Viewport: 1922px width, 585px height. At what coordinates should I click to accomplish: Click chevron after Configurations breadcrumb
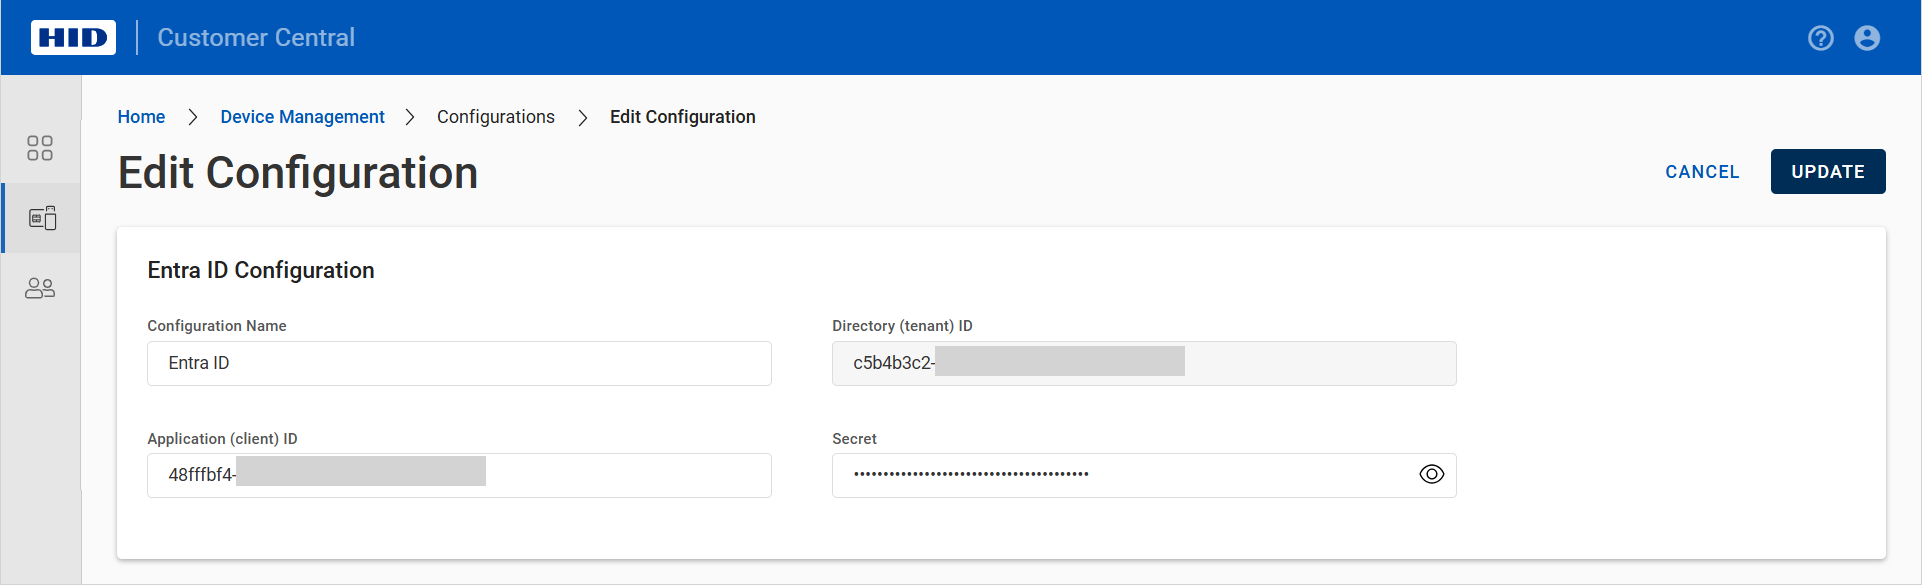(x=582, y=118)
